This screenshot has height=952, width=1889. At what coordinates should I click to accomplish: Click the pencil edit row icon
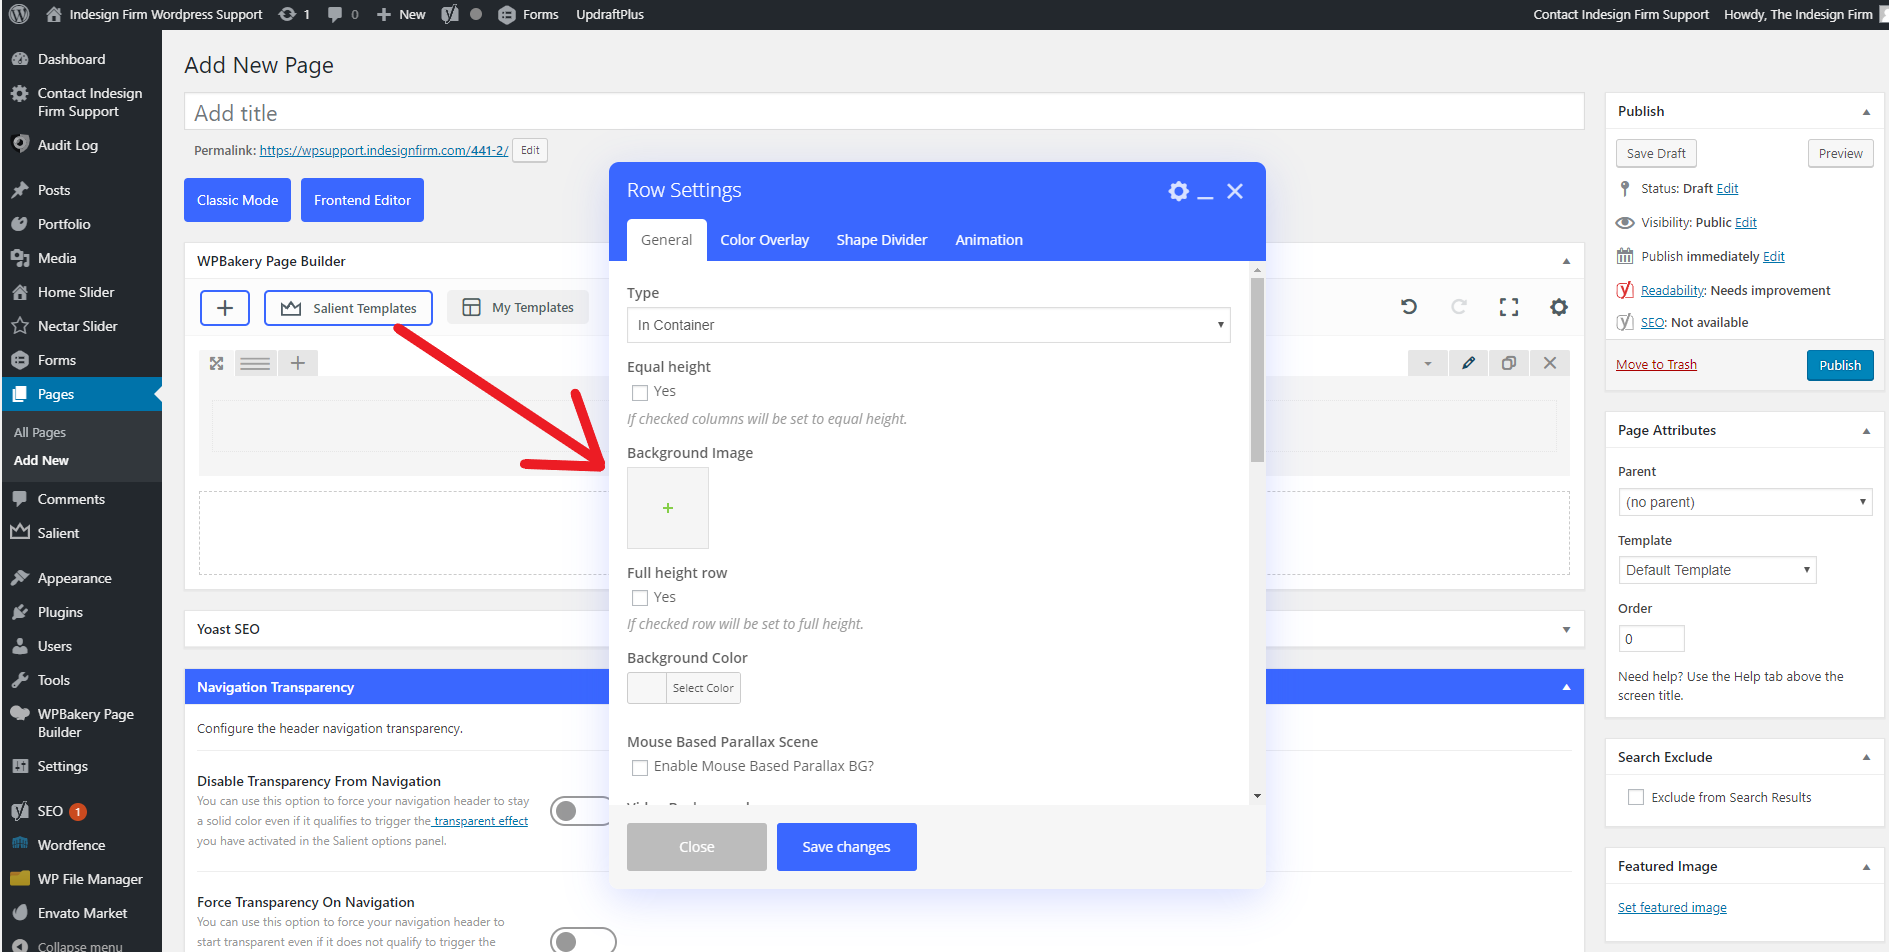(1468, 363)
